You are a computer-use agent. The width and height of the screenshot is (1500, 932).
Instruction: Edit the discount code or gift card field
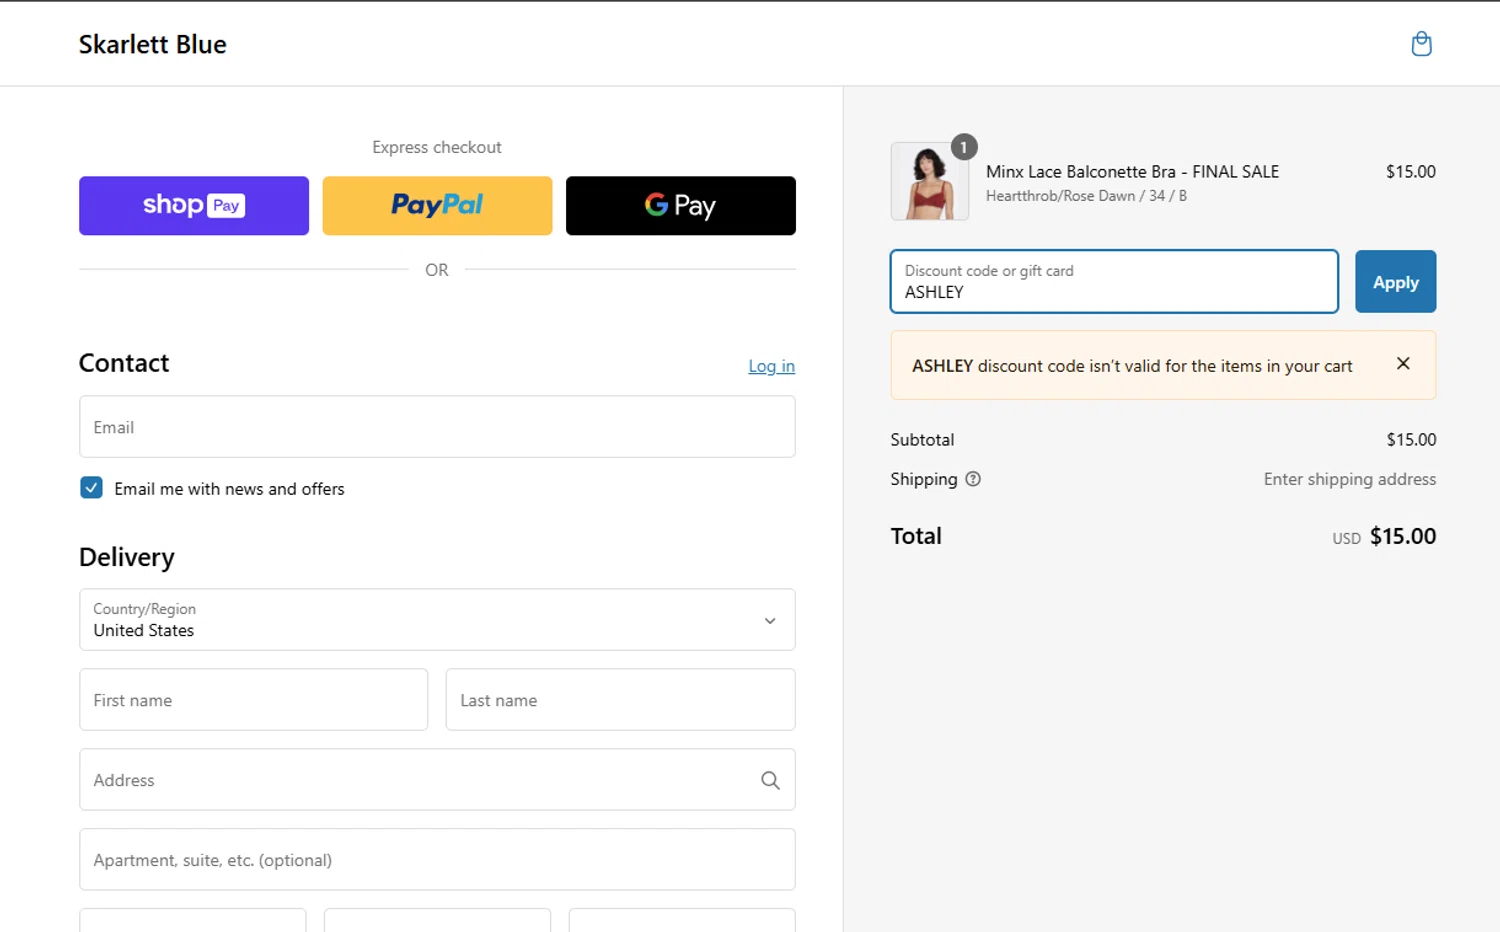click(x=1114, y=282)
